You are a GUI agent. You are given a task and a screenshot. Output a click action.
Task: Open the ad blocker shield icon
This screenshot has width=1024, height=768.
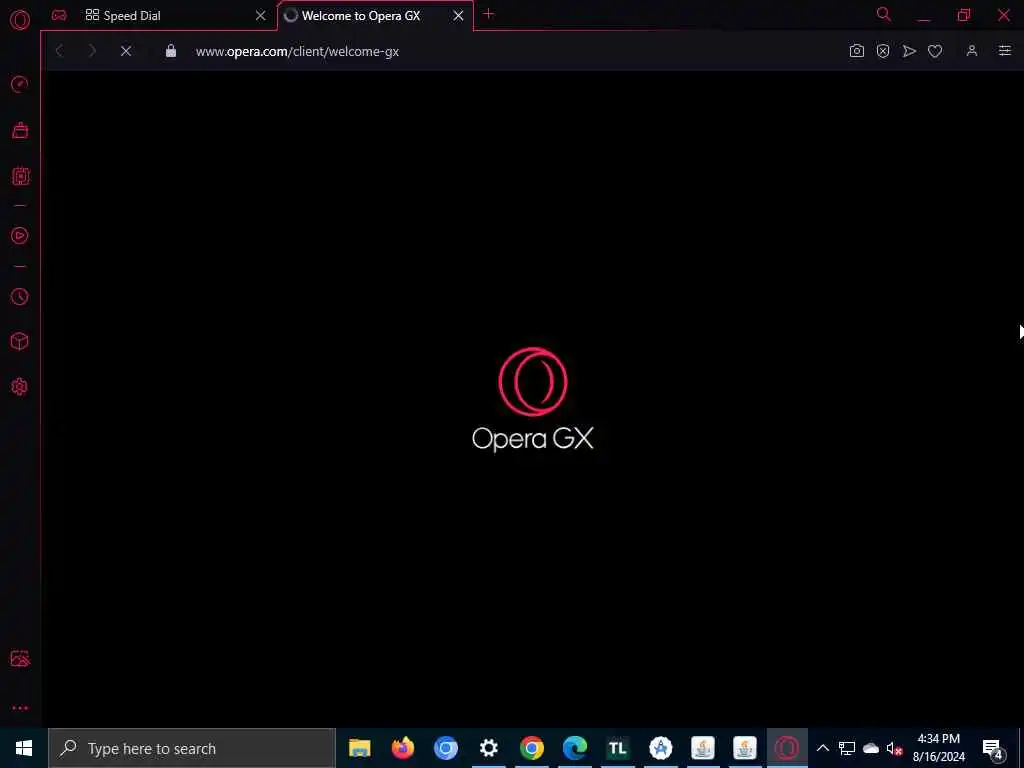coord(883,51)
